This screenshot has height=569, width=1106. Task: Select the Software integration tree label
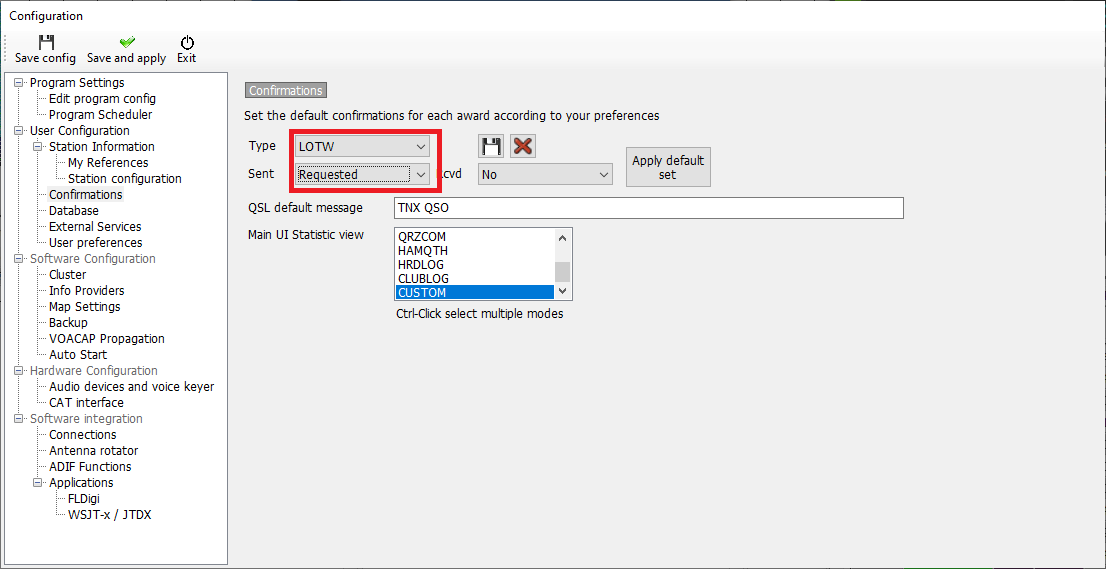86,419
